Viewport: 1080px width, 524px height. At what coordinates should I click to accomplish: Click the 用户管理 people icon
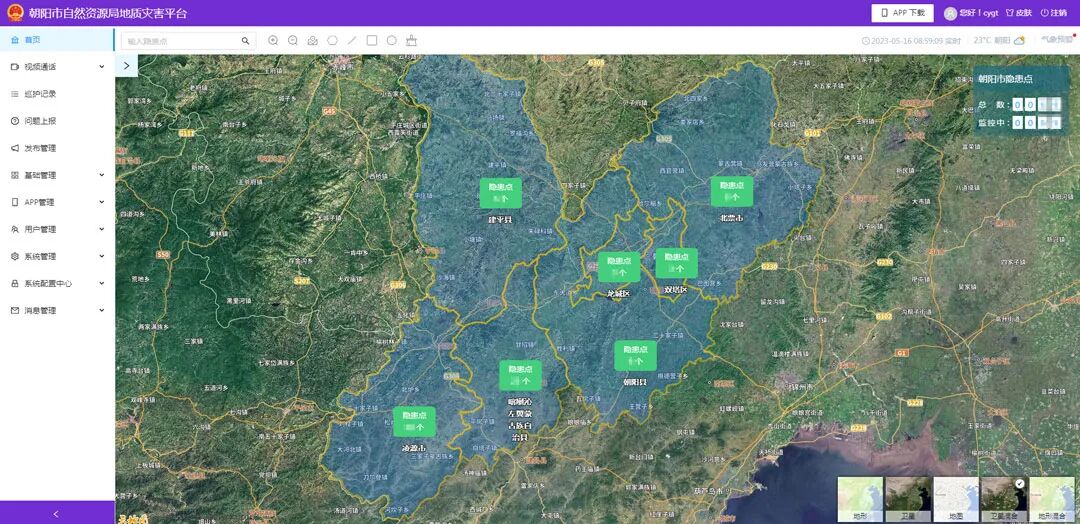click(x=15, y=229)
